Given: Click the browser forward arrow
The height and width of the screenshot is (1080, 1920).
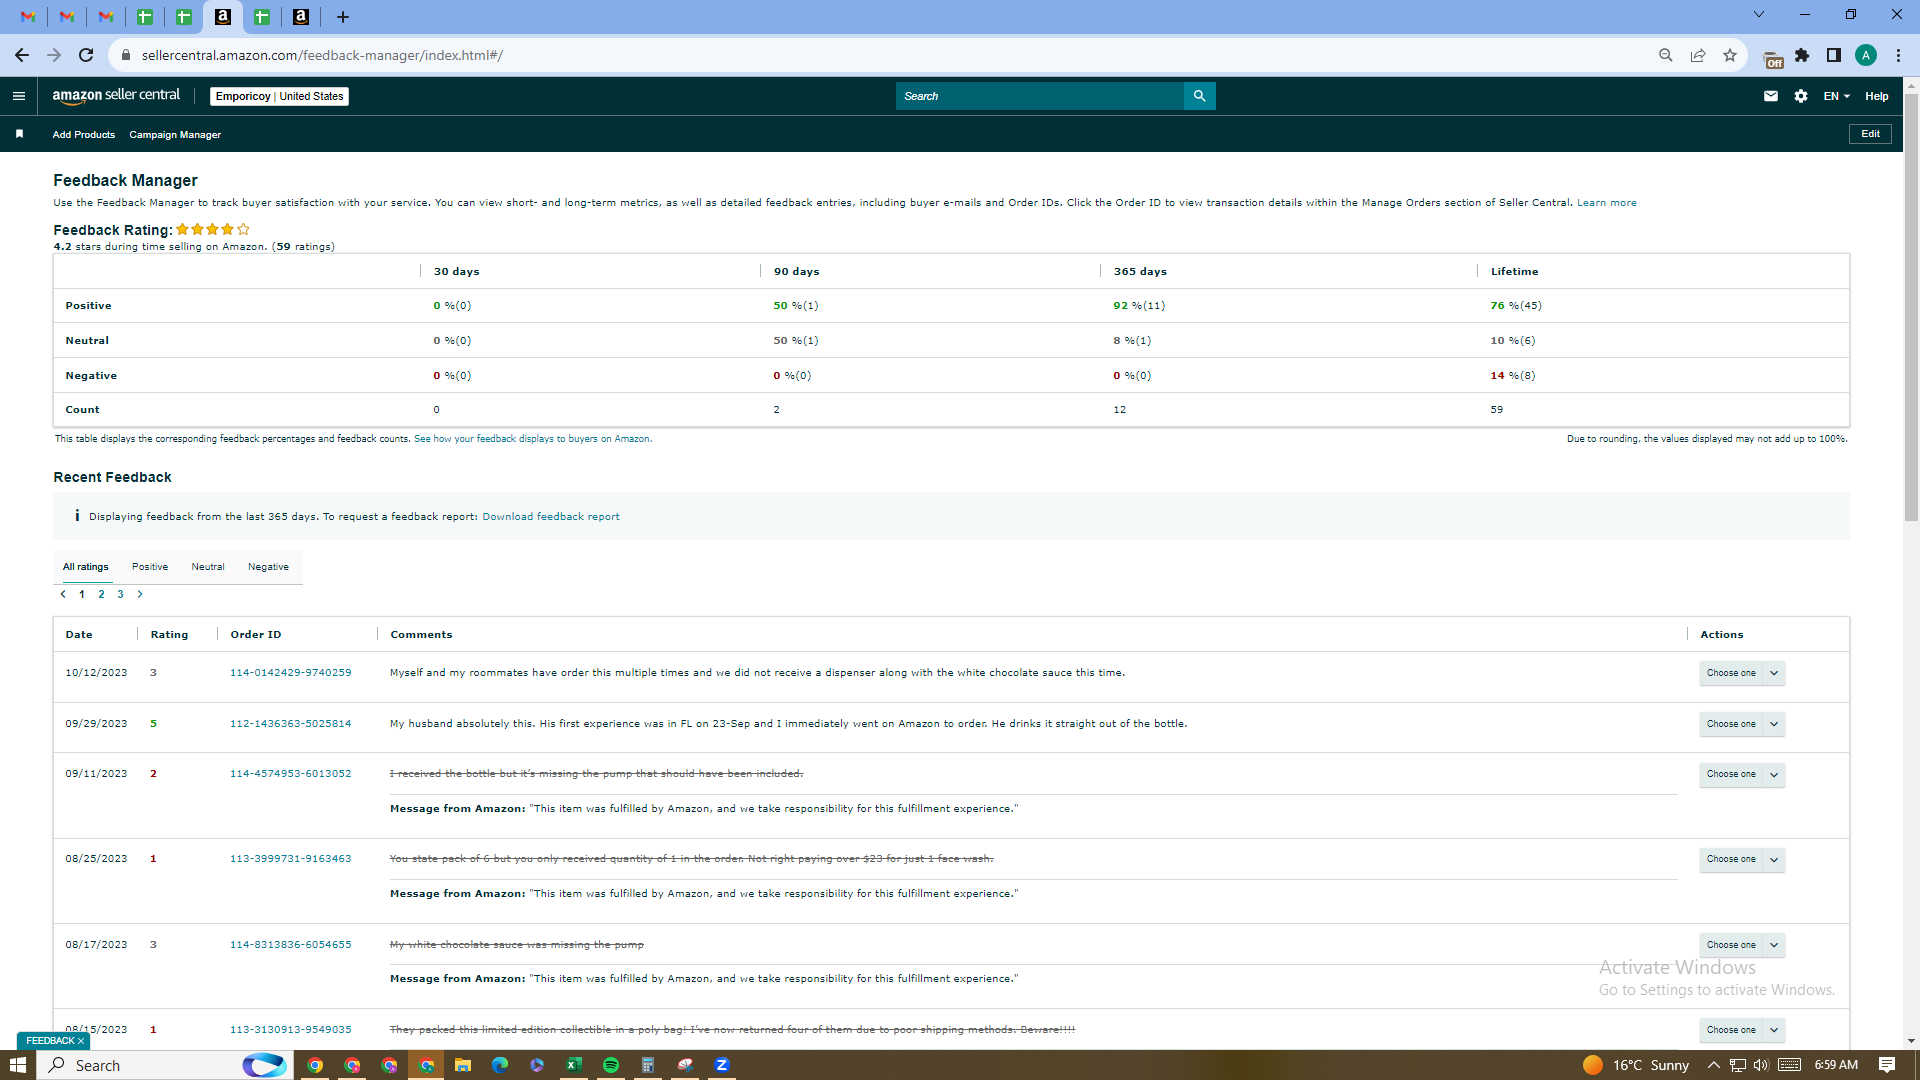Looking at the screenshot, I should (54, 55).
